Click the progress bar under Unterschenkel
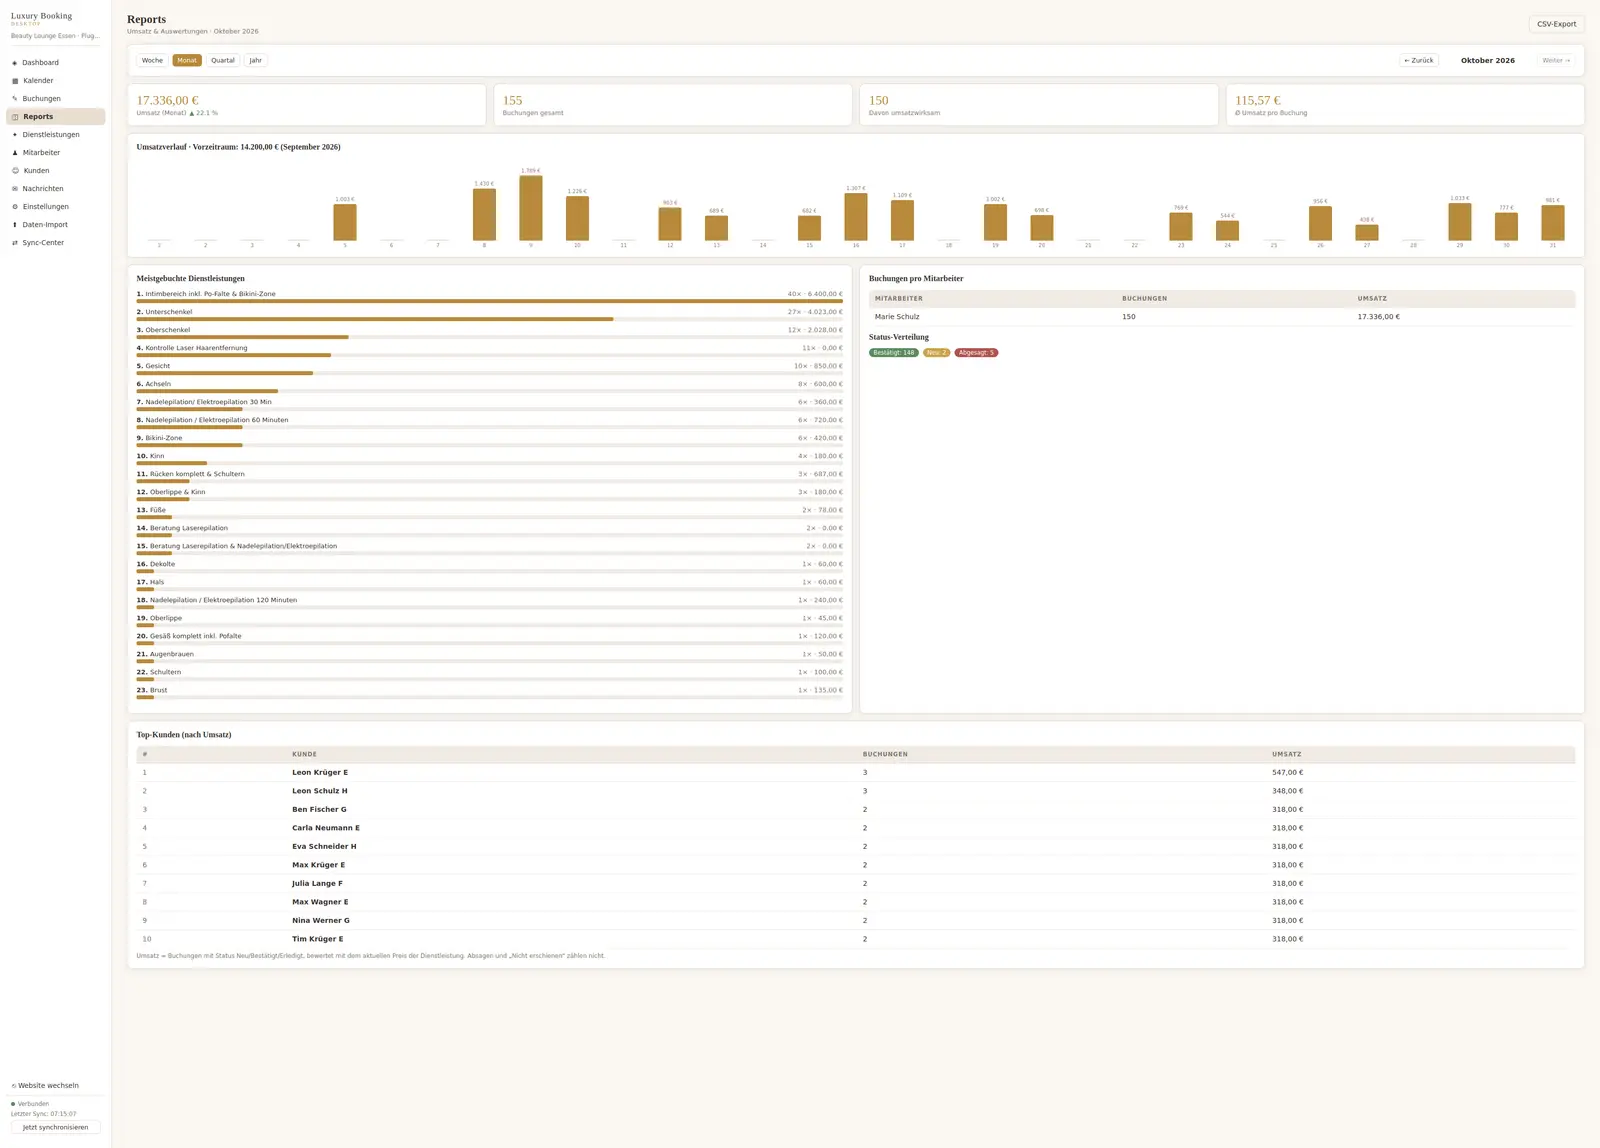Screen dimensions: 1600x1148 [x=490, y=319]
